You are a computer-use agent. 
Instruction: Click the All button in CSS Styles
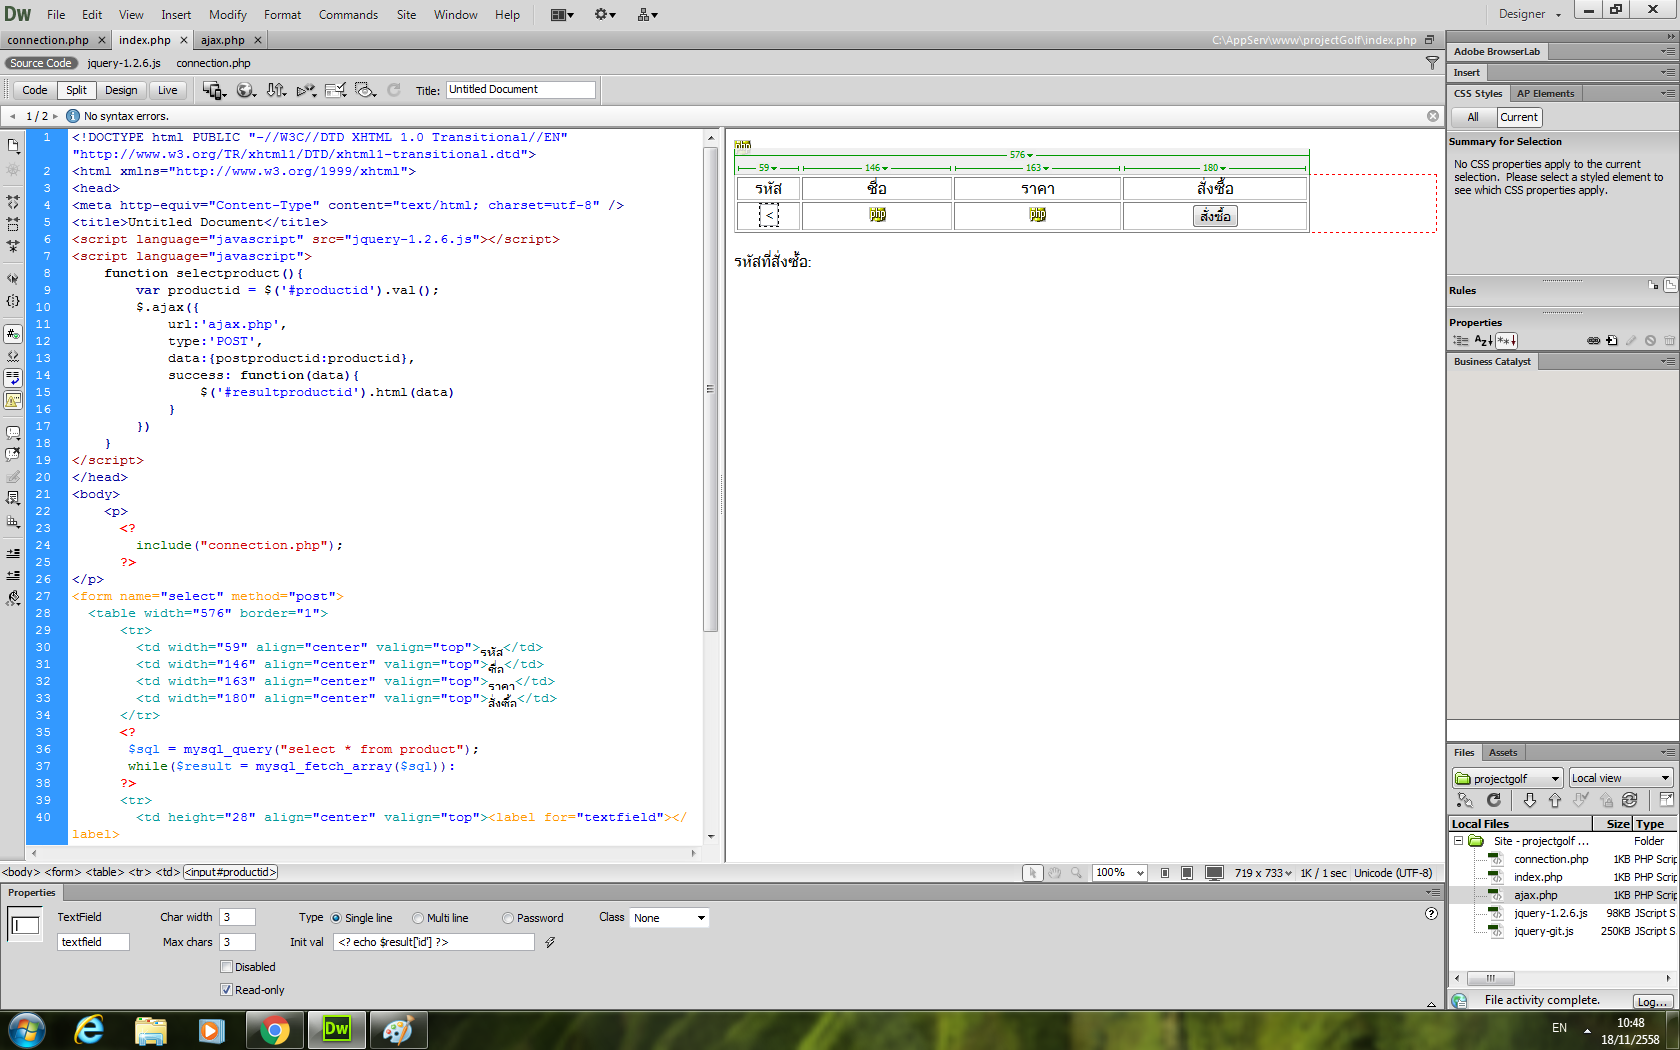(x=1473, y=117)
